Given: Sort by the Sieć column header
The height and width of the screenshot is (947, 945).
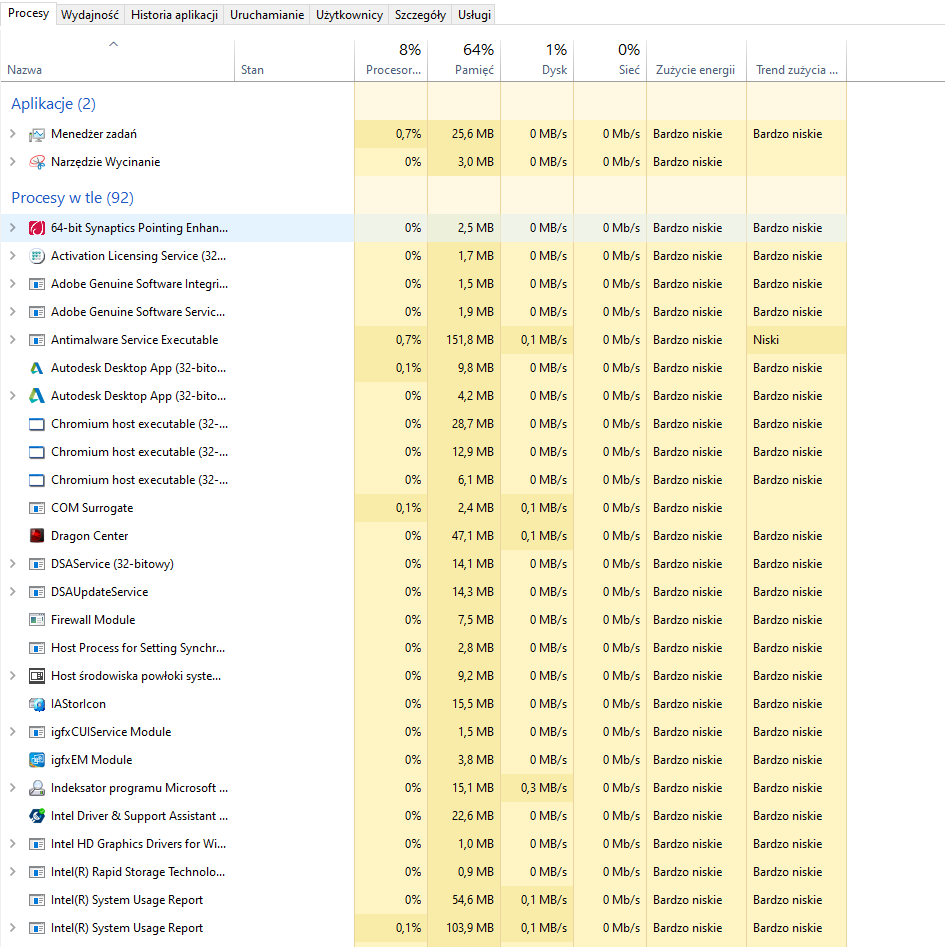Looking at the screenshot, I should 610,60.
